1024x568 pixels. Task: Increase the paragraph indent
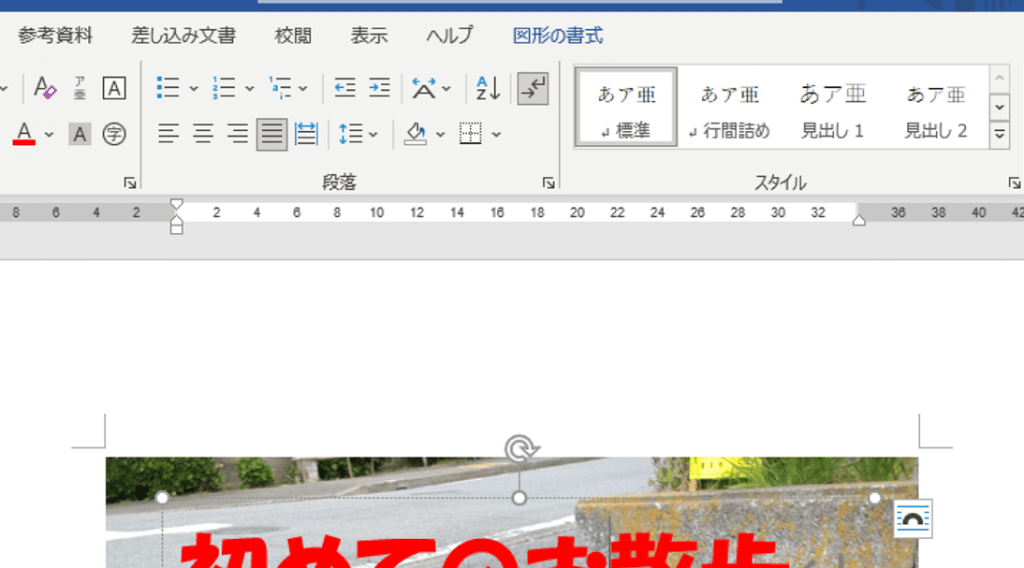click(379, 88)
